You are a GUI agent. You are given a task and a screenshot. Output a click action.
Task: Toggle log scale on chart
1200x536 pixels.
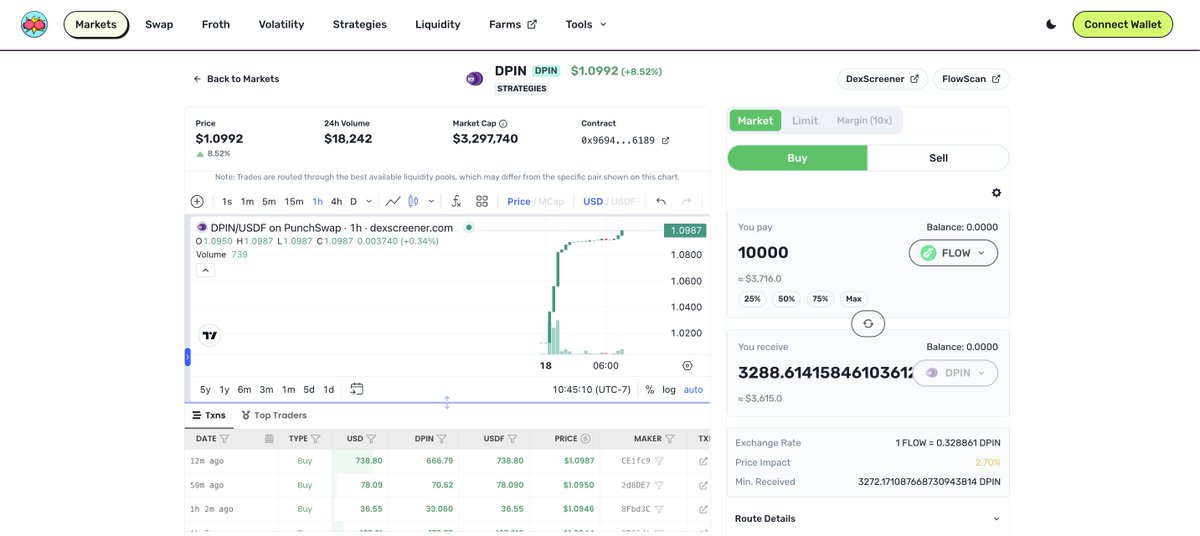[x=669, y=389]
